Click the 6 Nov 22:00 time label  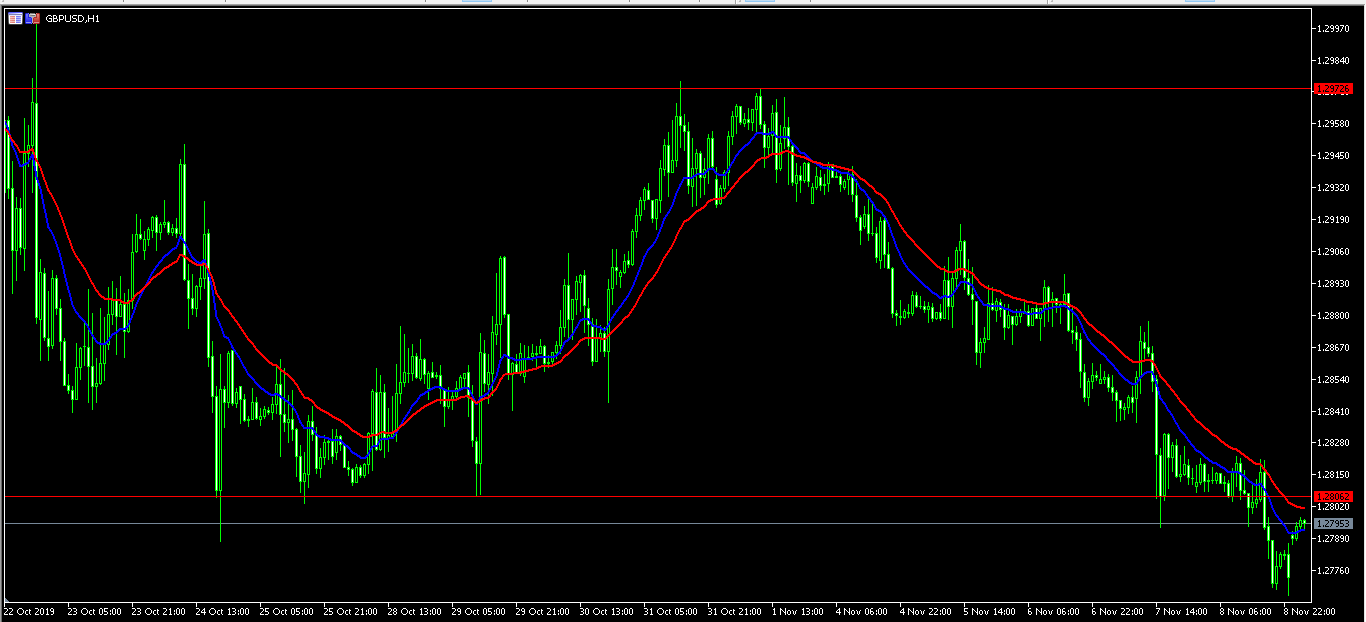(1118, 610)
